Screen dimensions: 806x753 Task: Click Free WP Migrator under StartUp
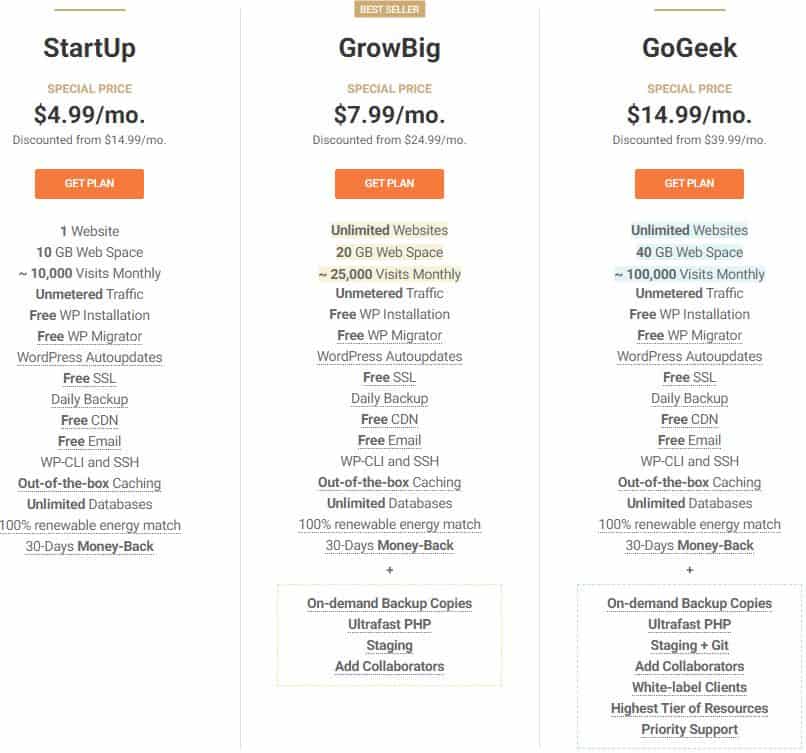(89, 336)
